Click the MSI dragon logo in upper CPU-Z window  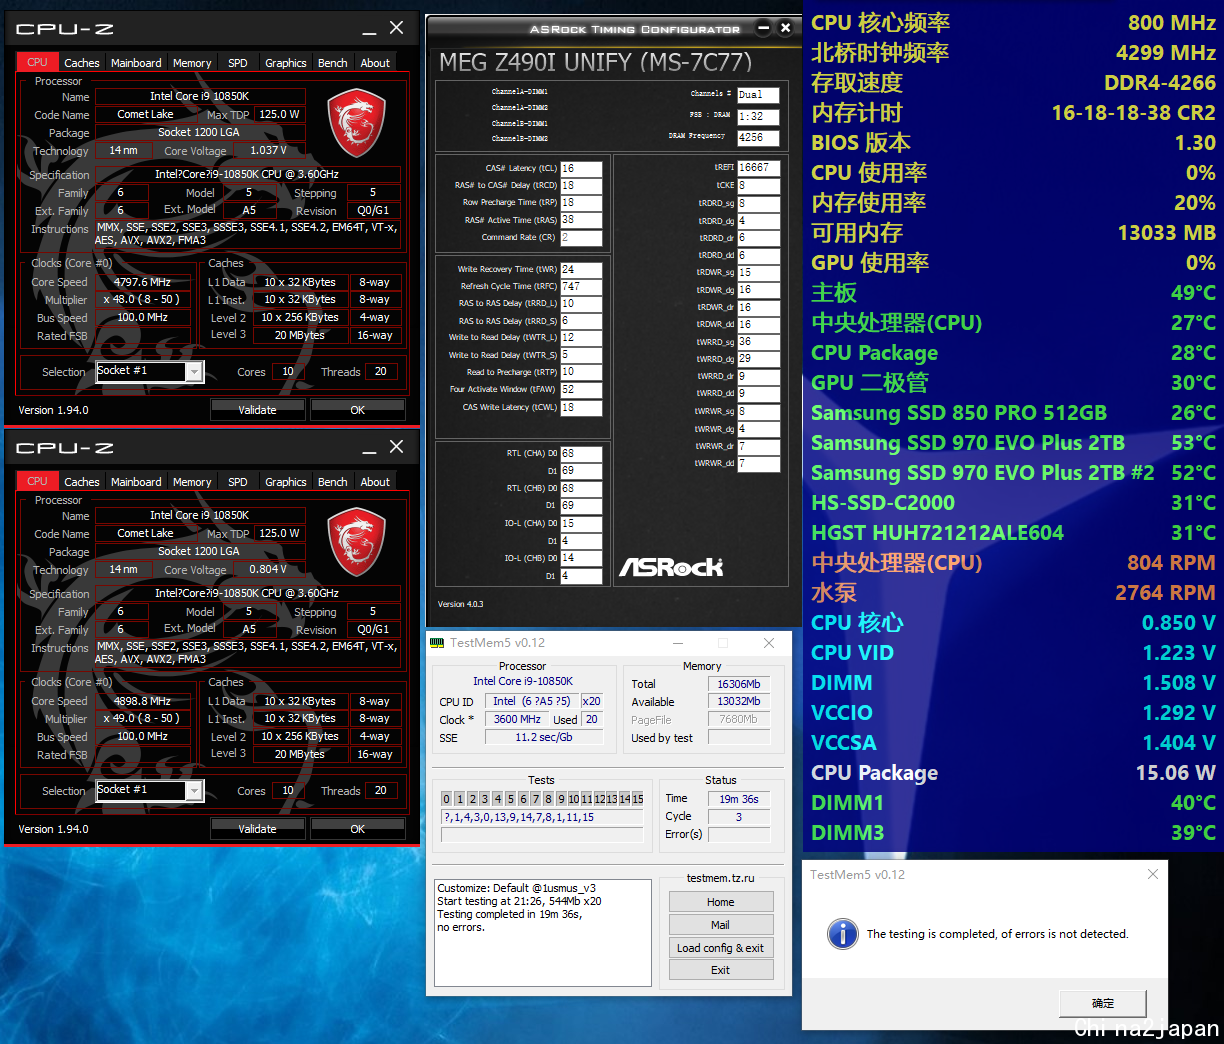[x=357, y=123]
